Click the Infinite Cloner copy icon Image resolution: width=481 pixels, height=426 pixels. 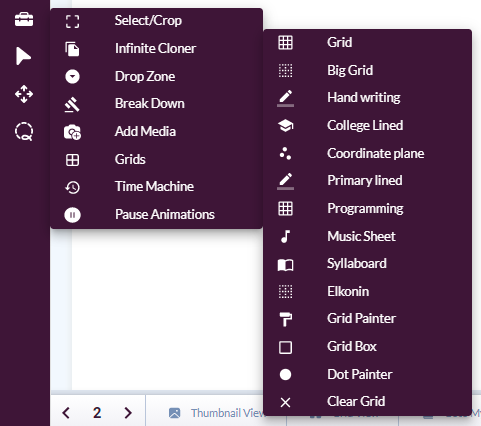(x=72, y=49)
